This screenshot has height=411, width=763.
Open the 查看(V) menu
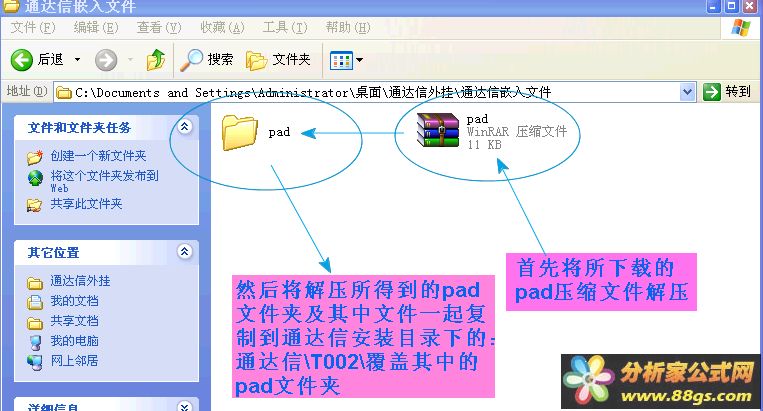(159, 27)
